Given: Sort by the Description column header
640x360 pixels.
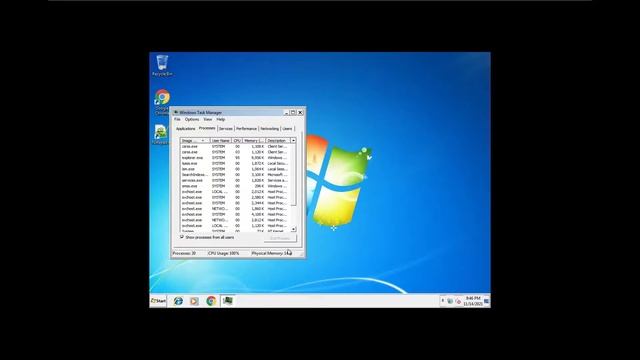Looking at the screenshot, I should point(278,140).
